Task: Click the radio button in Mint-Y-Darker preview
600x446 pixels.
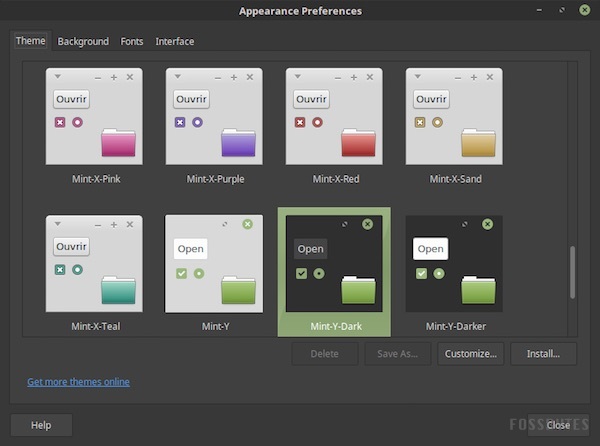Action: pos(439,273)
